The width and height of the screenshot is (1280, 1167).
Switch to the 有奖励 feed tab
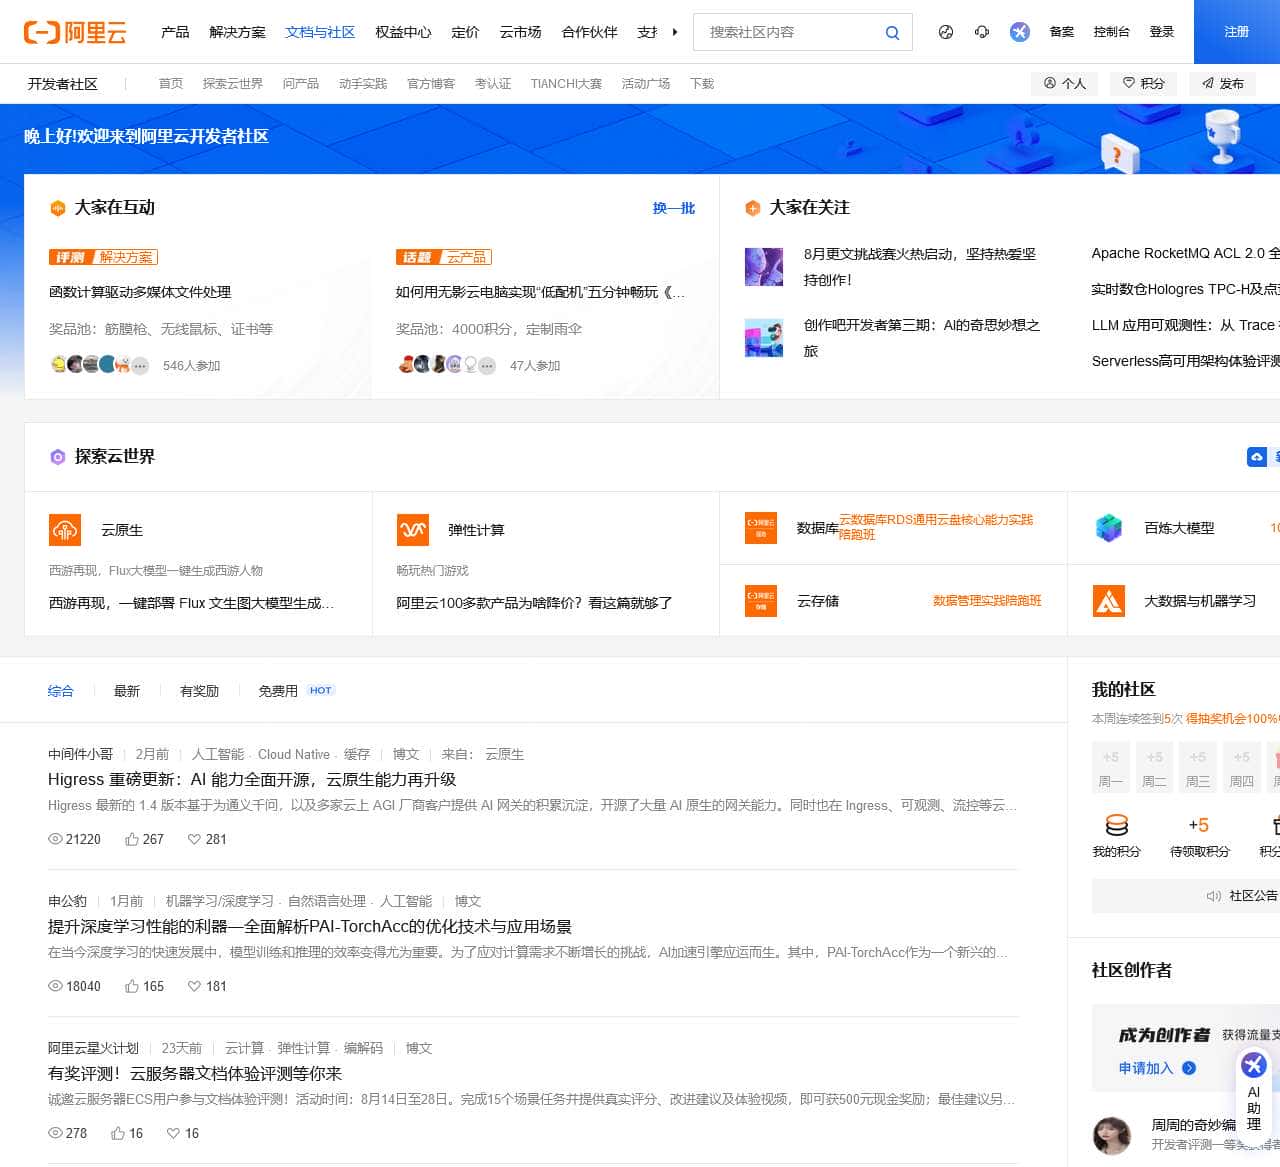pyautogui.click(x=199, y=691)
